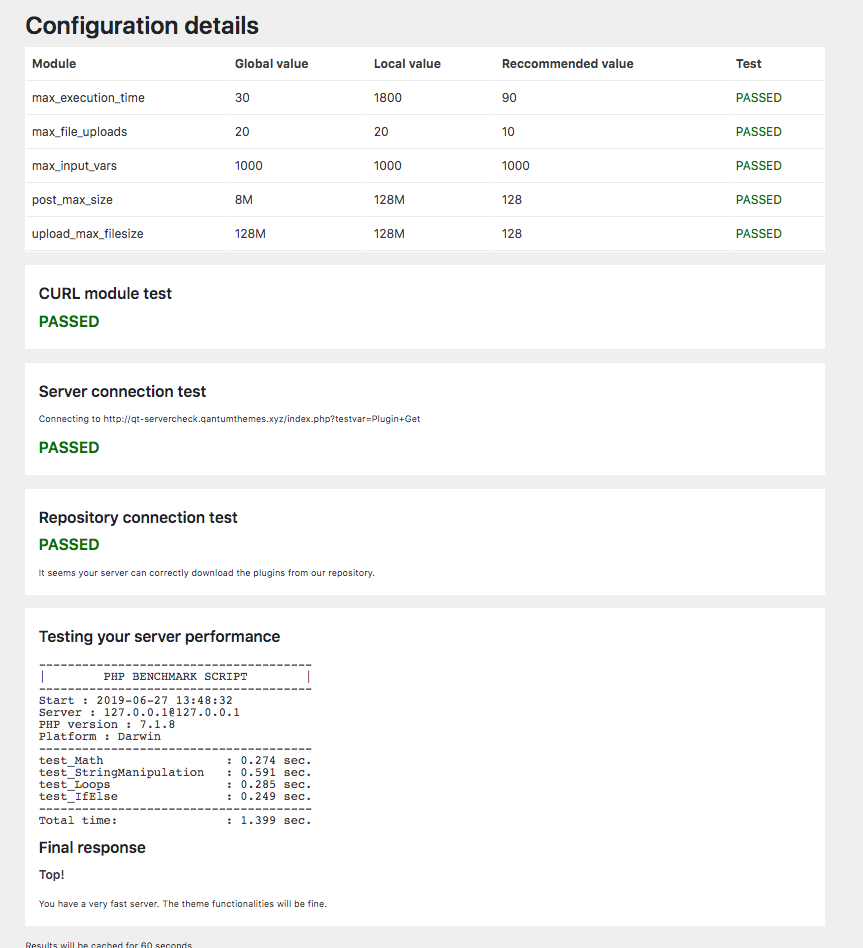
Task: Click the Configuration details heading
Action: tap(141, 26)
